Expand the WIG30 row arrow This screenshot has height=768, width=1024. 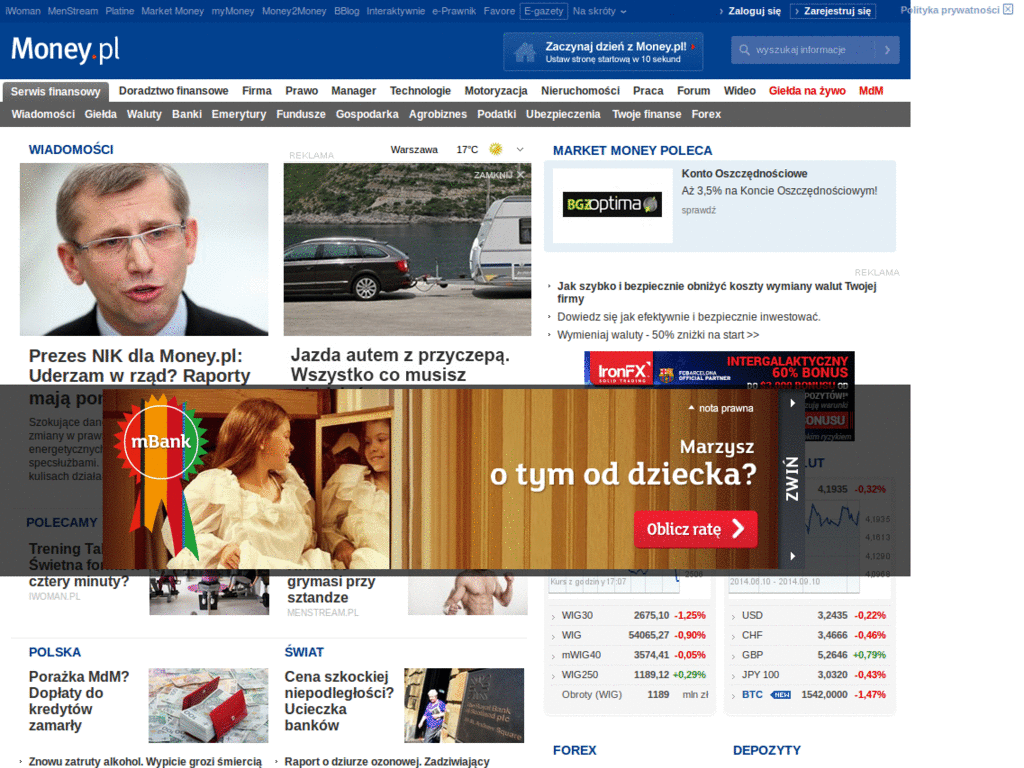point(553,616)
